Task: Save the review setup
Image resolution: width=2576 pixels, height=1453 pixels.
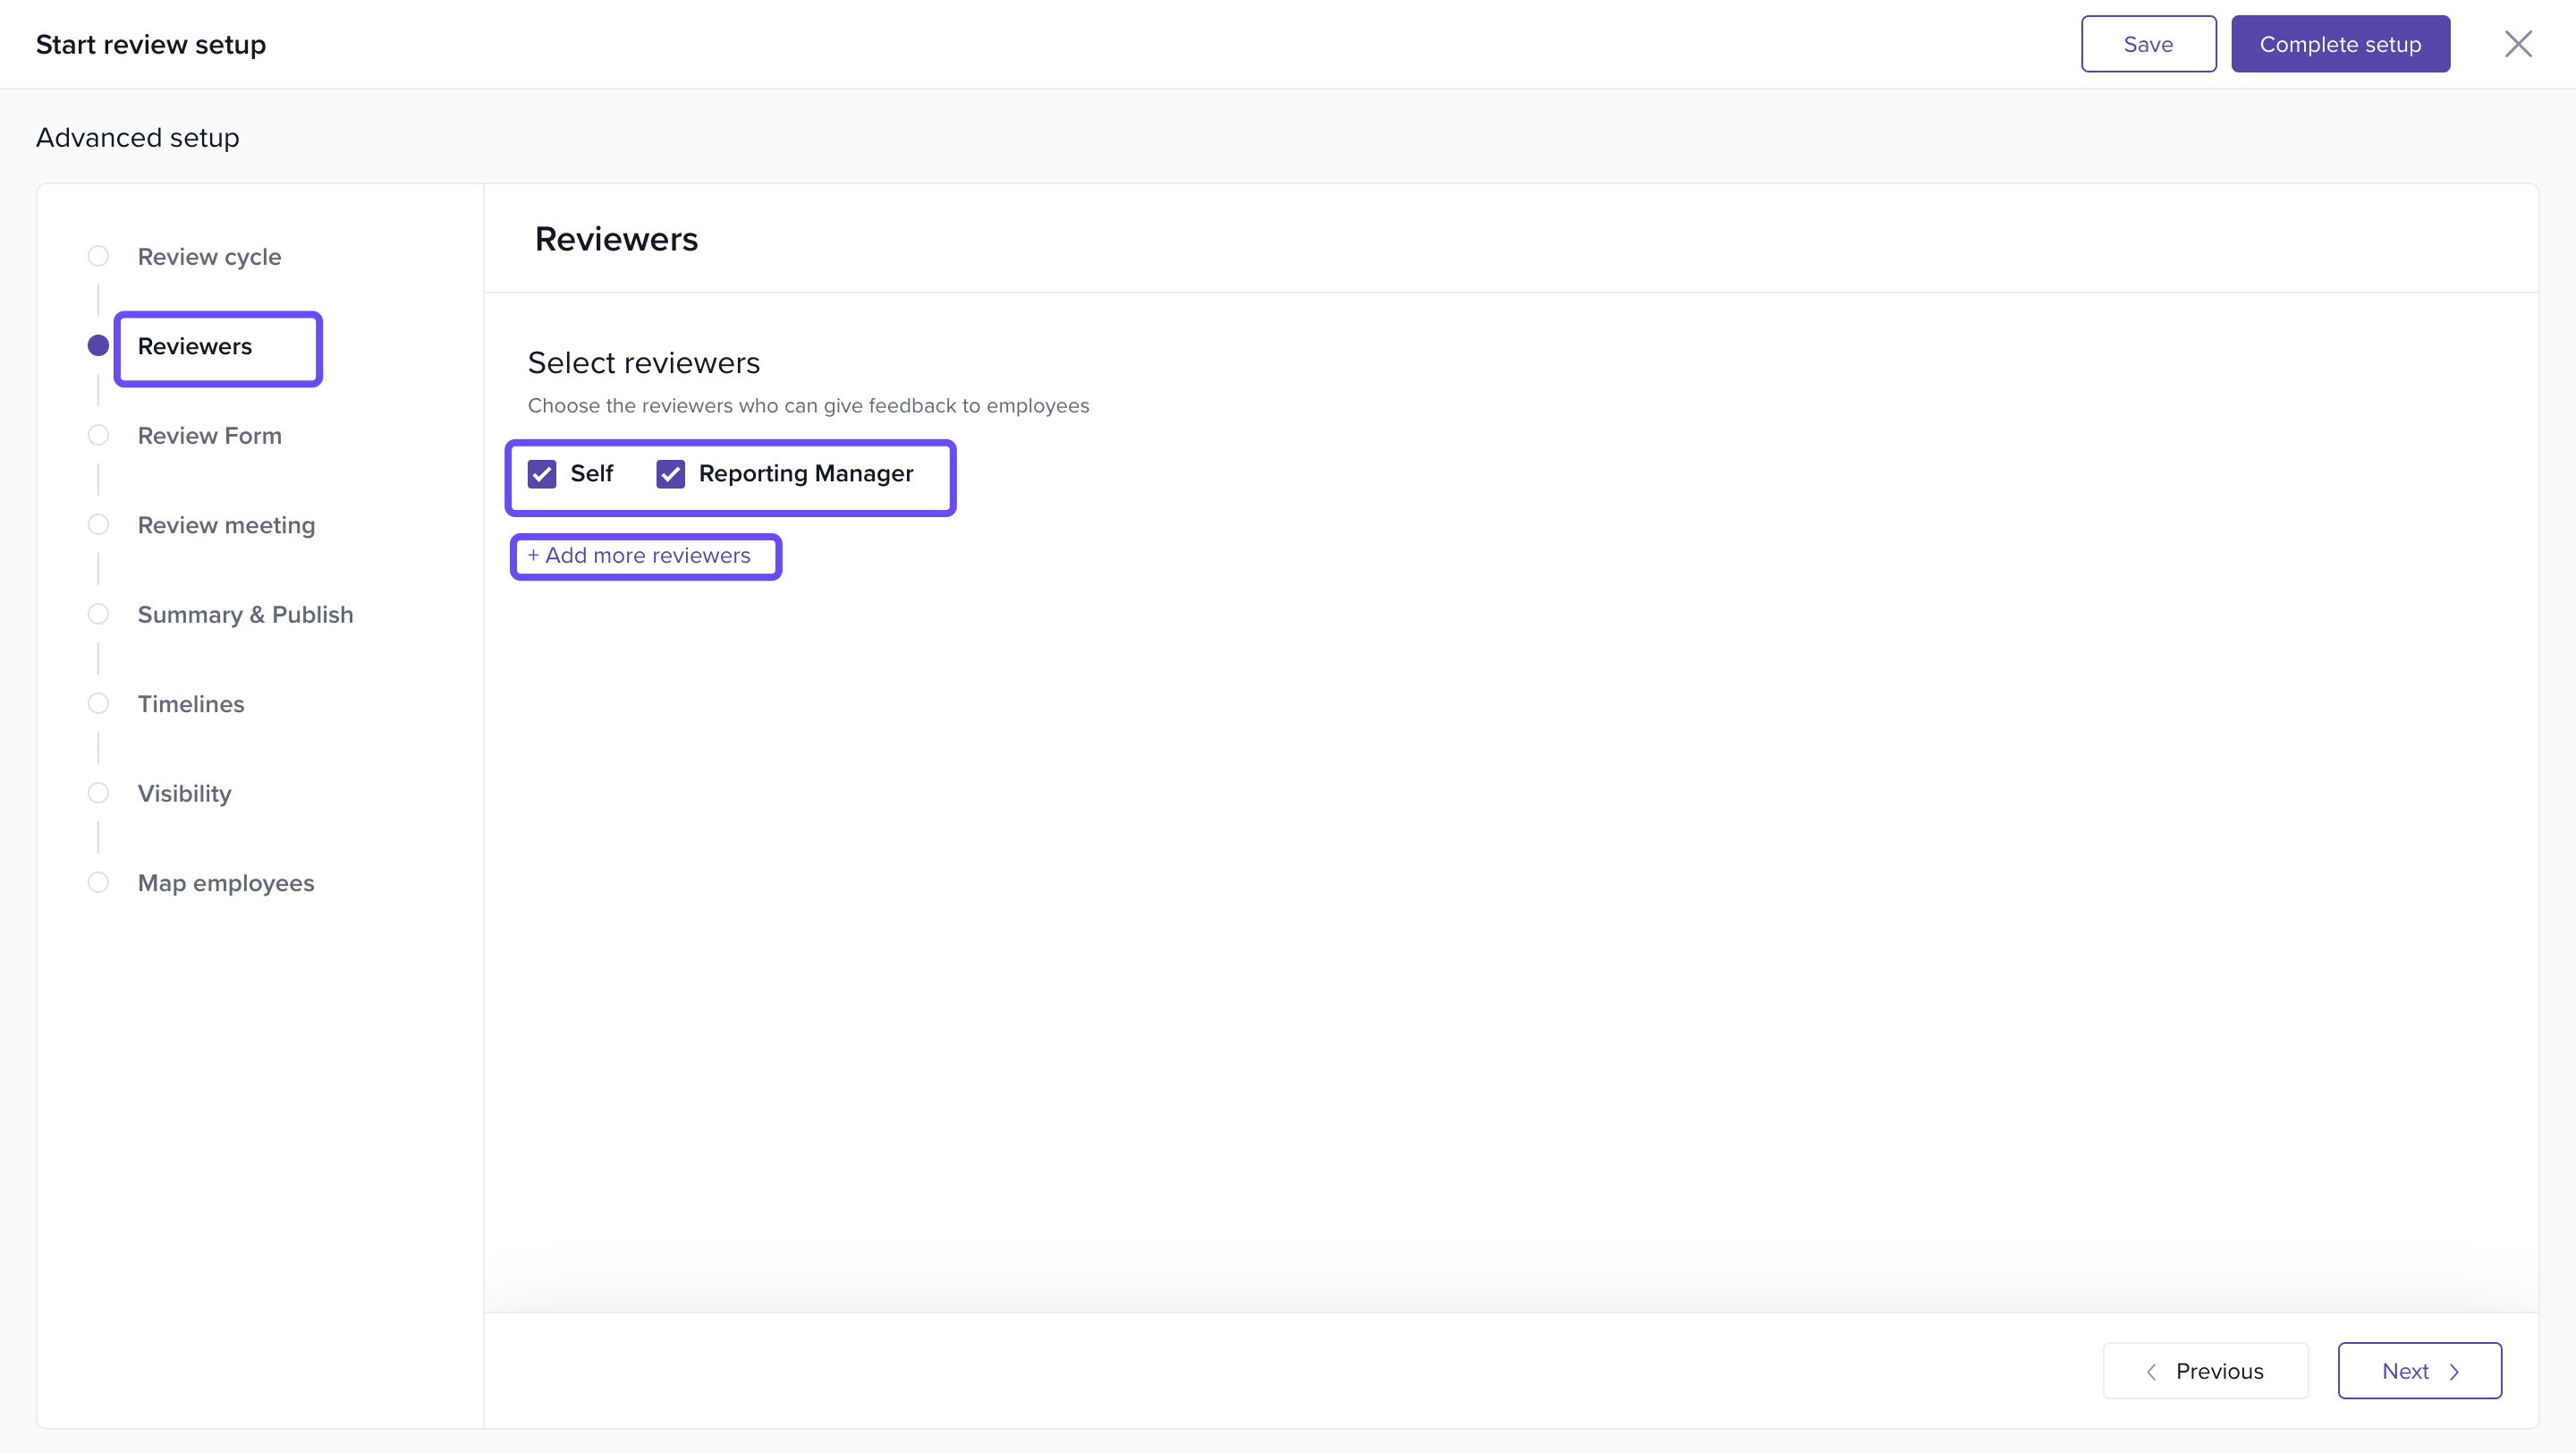Action: [x=2148, y=44]
